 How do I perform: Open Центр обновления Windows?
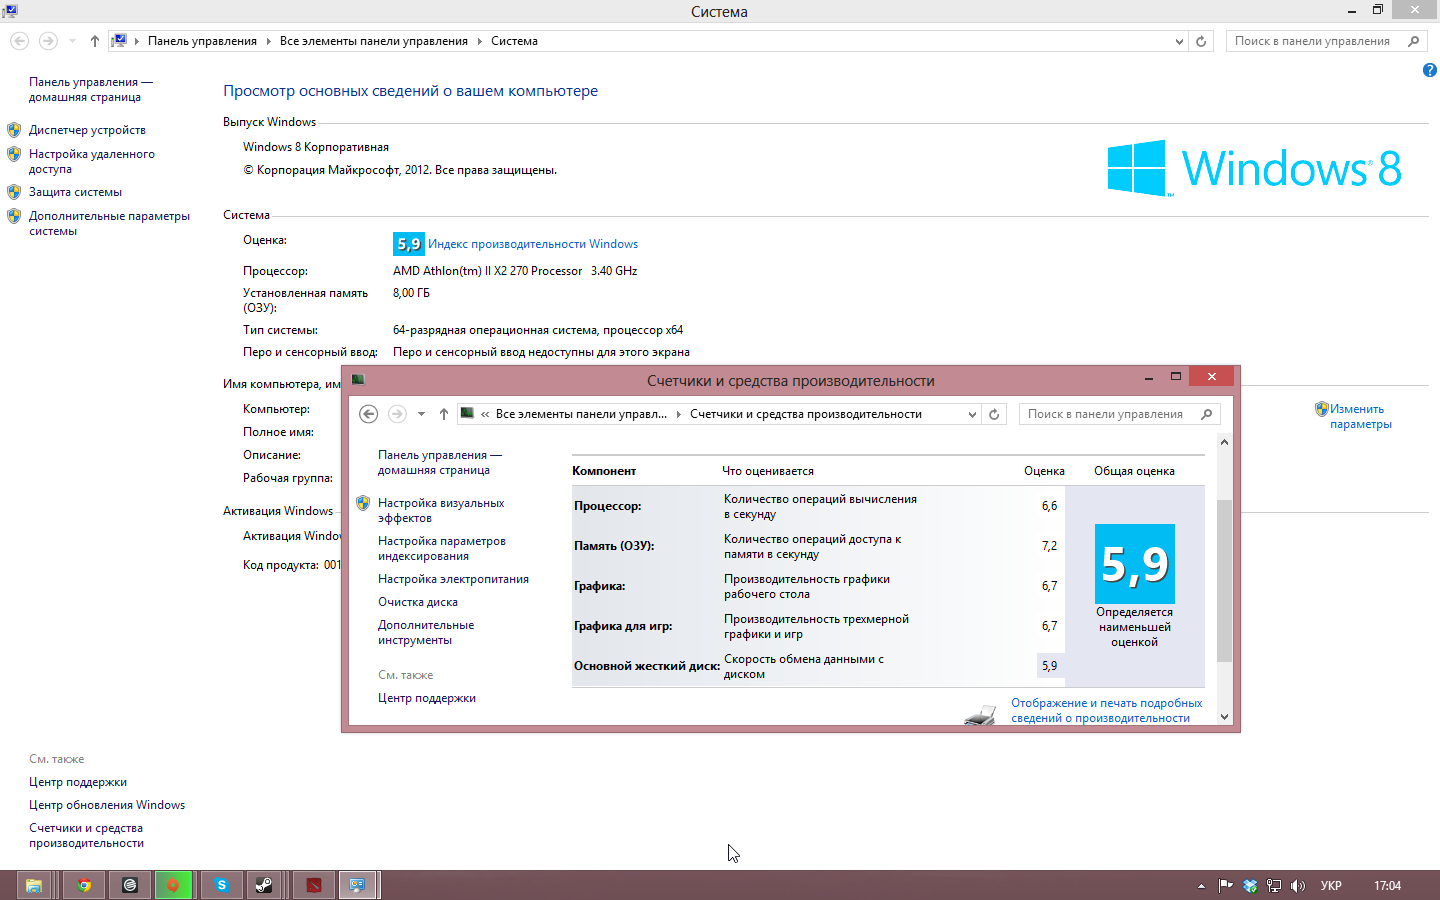click(x=107, y=805)
